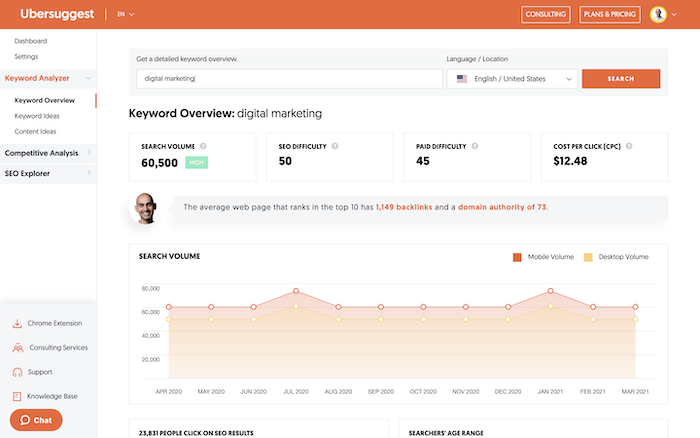Click the Ubersuggest logo
The image size is (700, 438).
(x=57, y=14)
